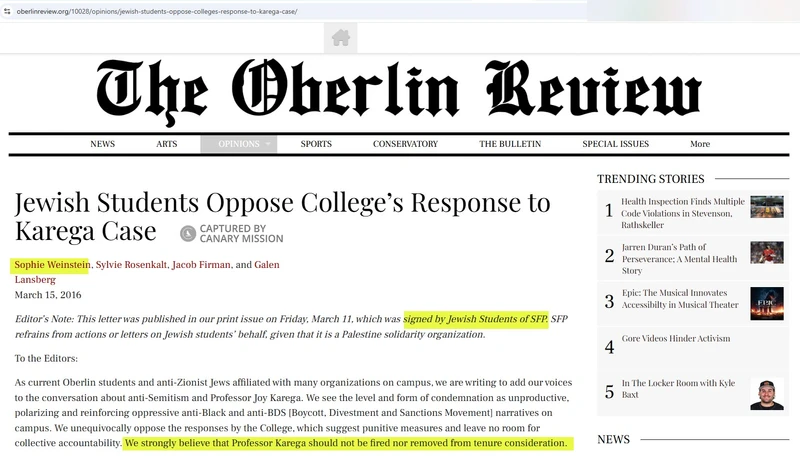800x456 pixels.
Task: Open trending story Gore Videos Hinder Activism
Action: (x=676, y=338)
